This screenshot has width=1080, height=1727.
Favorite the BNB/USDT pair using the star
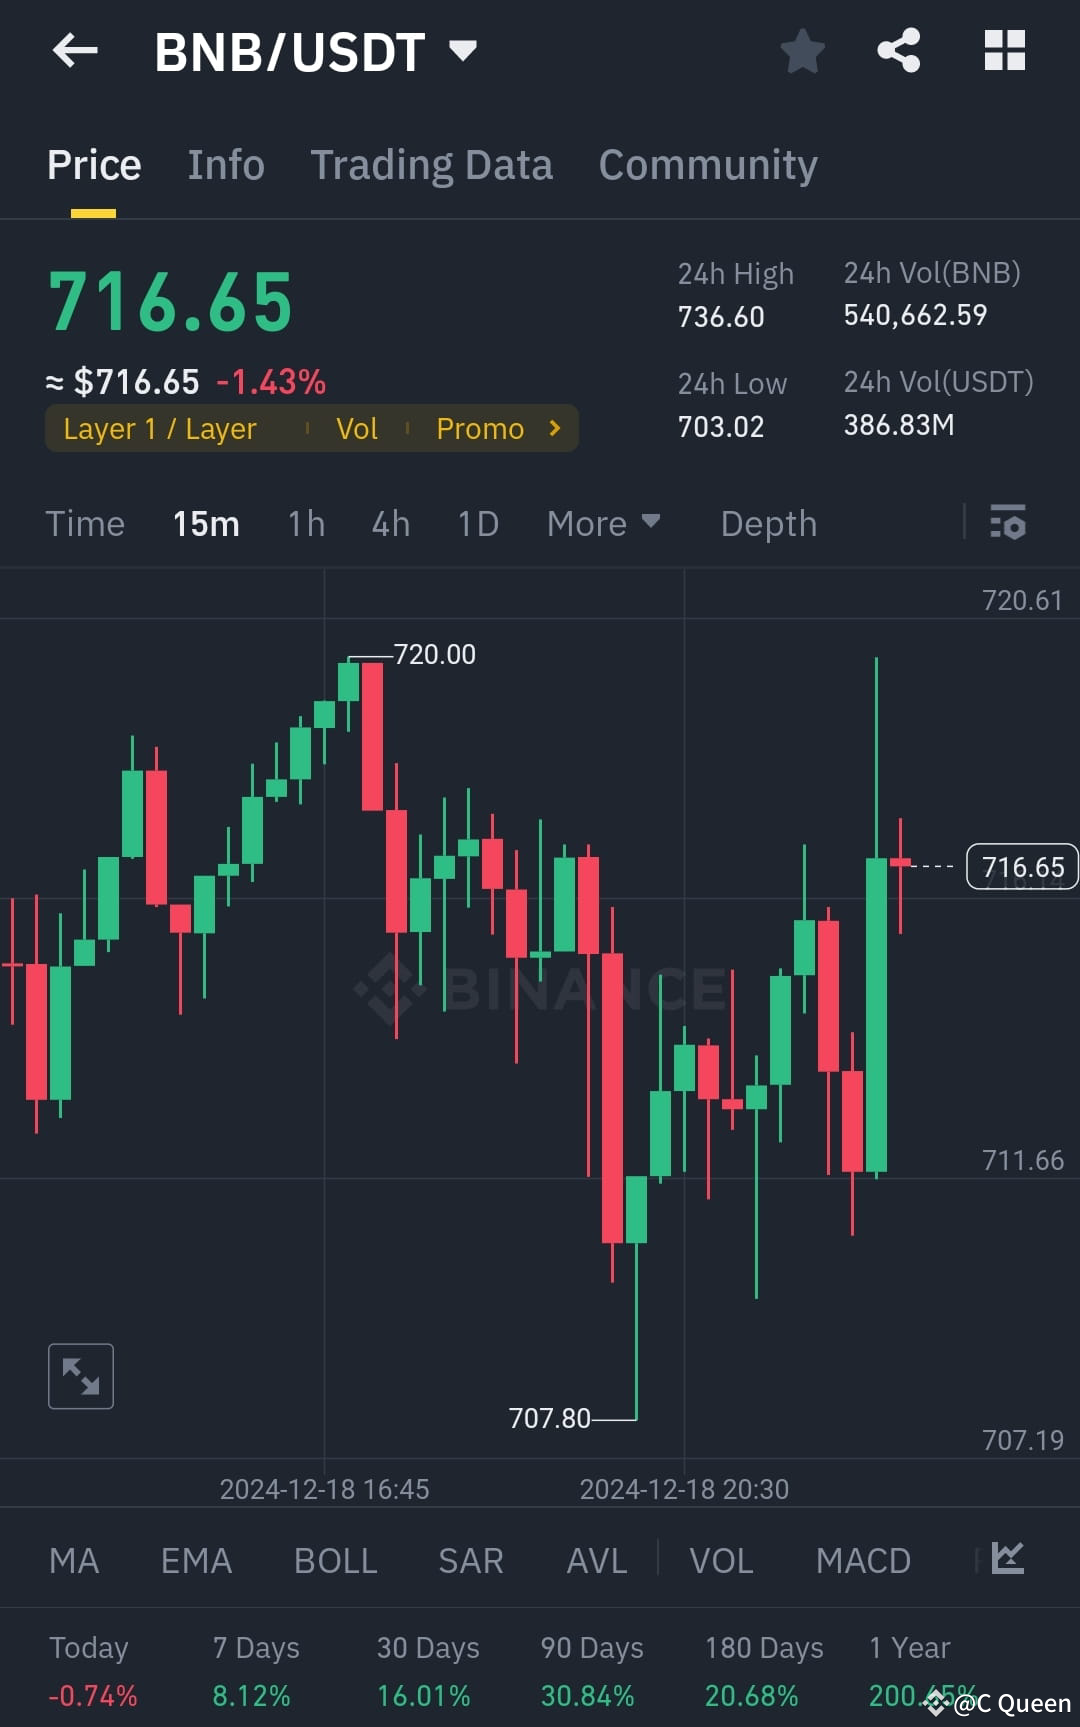click(802, 51)
